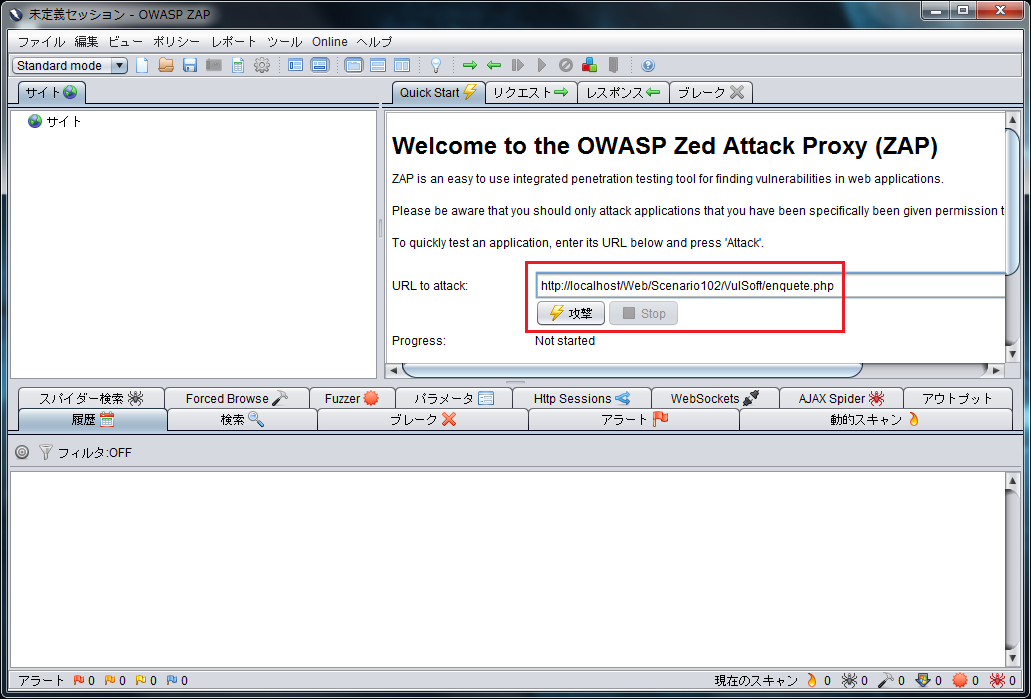The image size is (1031, 699).
Task: Click the フィルタ:OFF filter funnel icon
Action: (45, 452)
